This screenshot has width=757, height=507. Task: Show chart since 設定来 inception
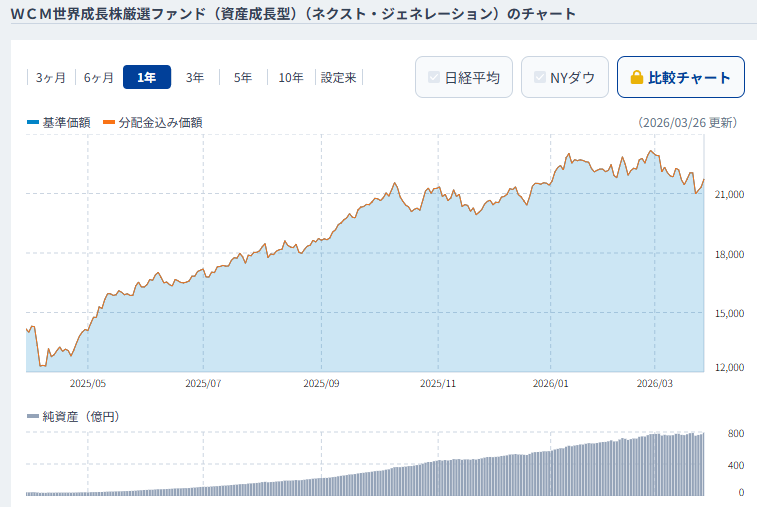(339, 77)
